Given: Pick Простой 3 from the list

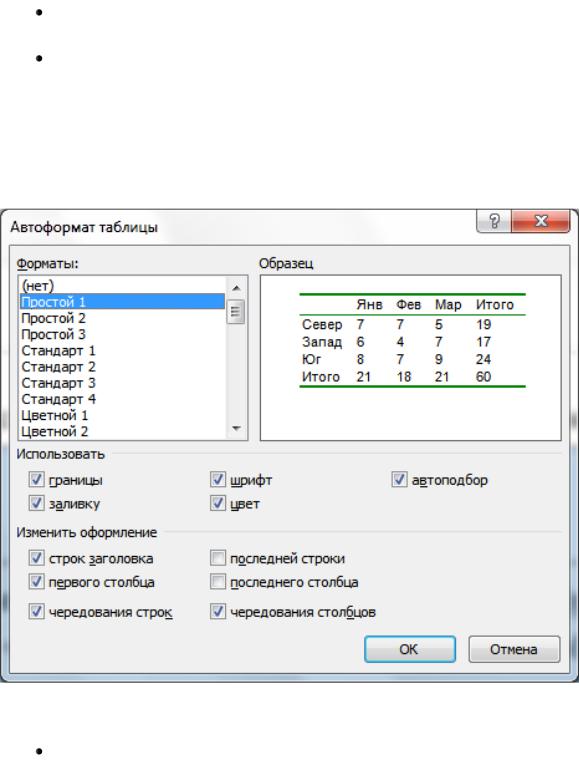Looking at the screenshot, I should (122, 334).
